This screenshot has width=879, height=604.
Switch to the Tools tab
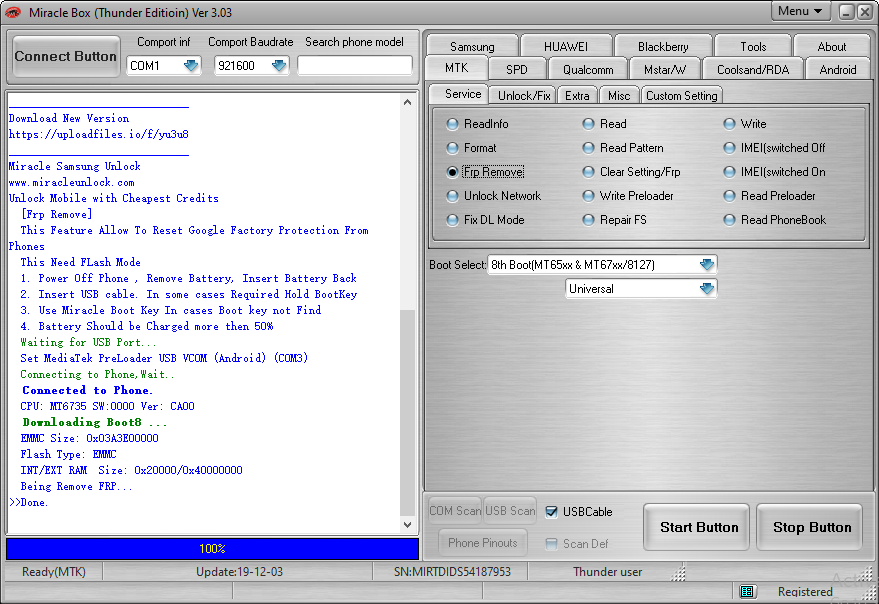click(x=753, y=47)
